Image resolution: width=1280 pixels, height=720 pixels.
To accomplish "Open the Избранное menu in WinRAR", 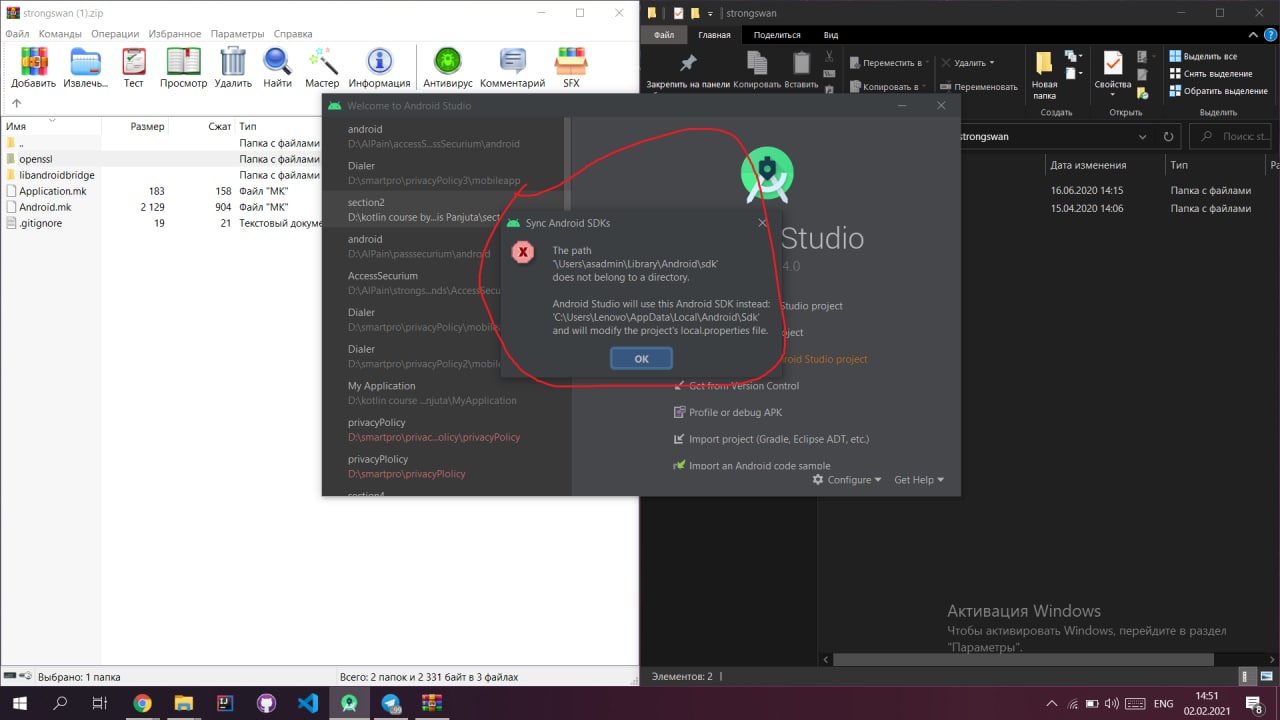I will click(x=175, y=33).
